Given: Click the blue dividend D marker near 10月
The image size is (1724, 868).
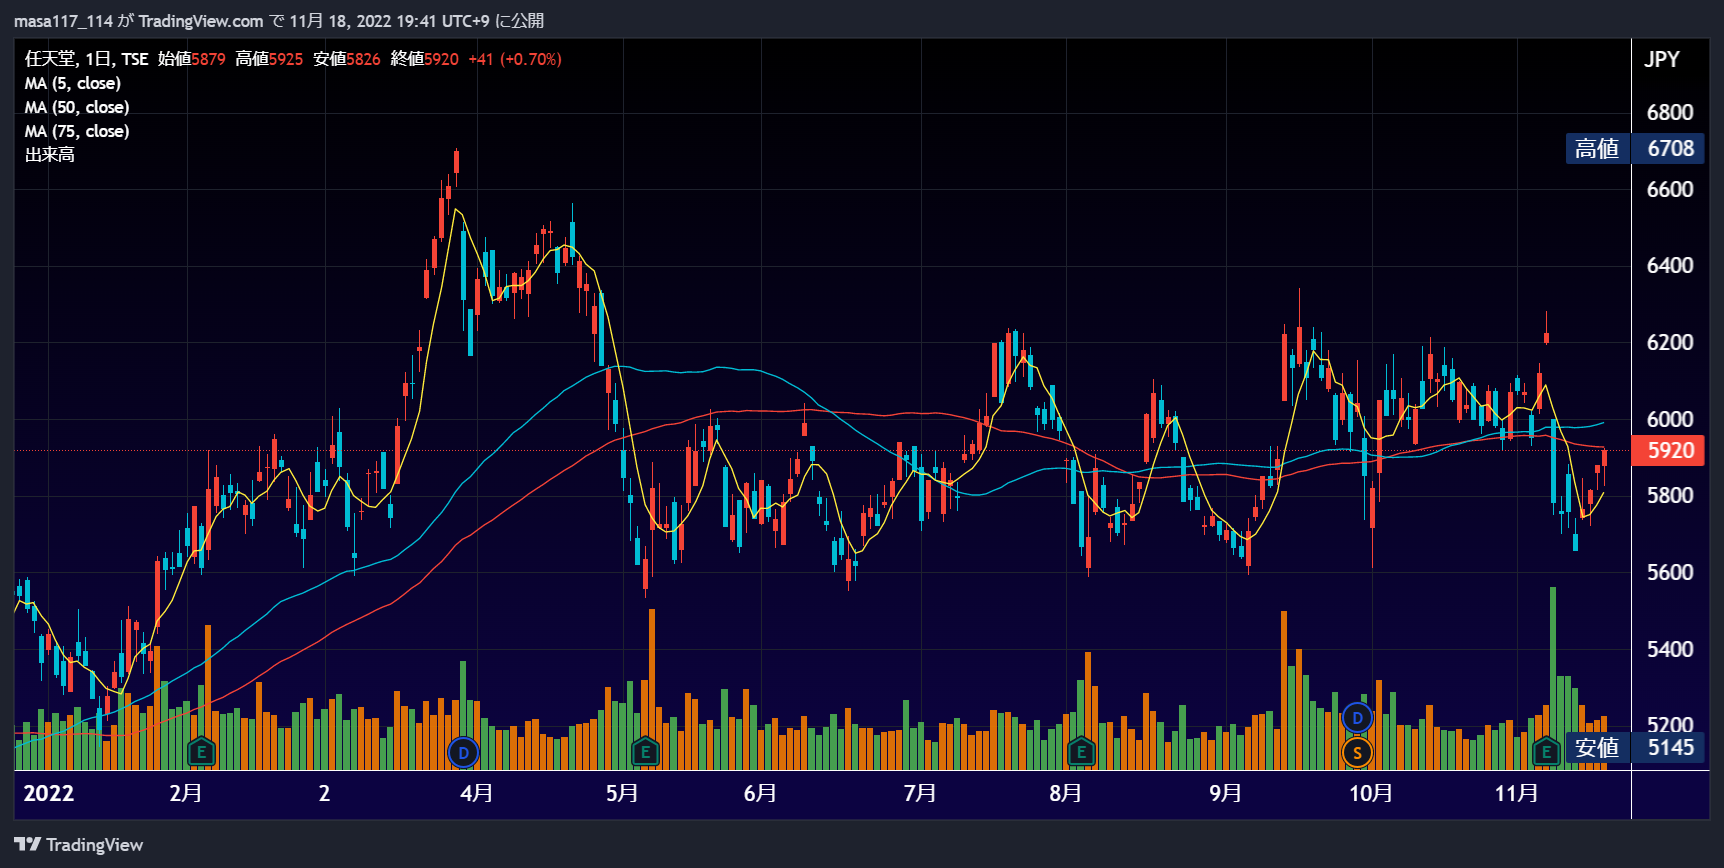Looking at the screenshot, I should [x=1357, y=717].
